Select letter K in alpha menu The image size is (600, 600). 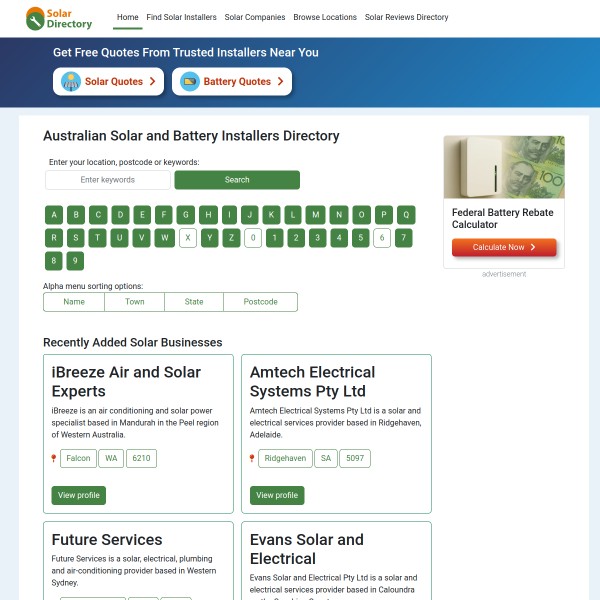[x=272, y=215]
